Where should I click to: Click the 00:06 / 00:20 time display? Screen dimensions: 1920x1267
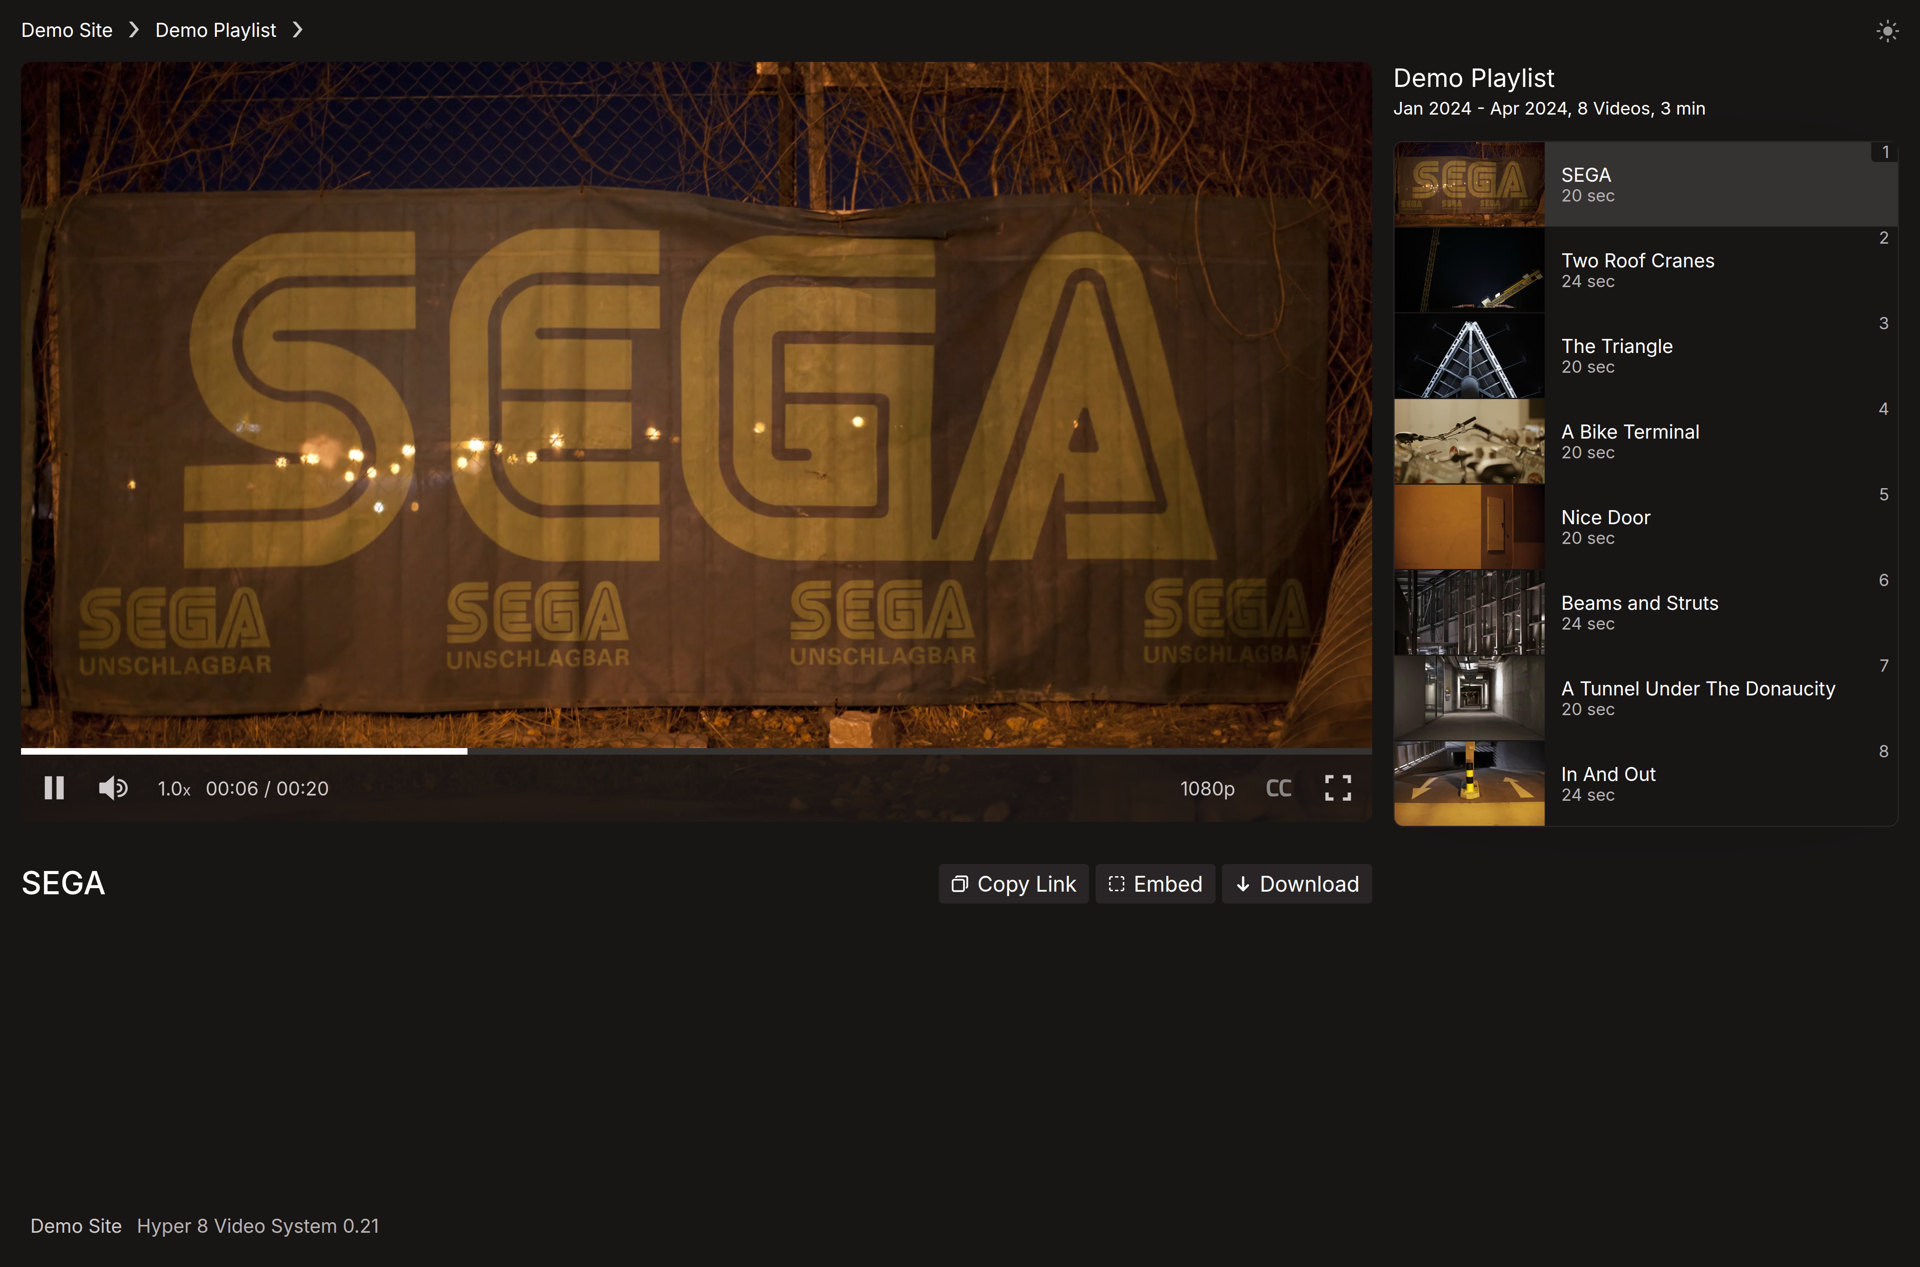(267, 788)
